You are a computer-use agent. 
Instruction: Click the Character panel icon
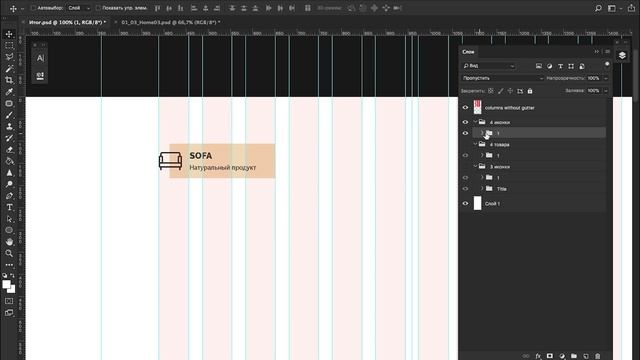[x=40, y=58]
